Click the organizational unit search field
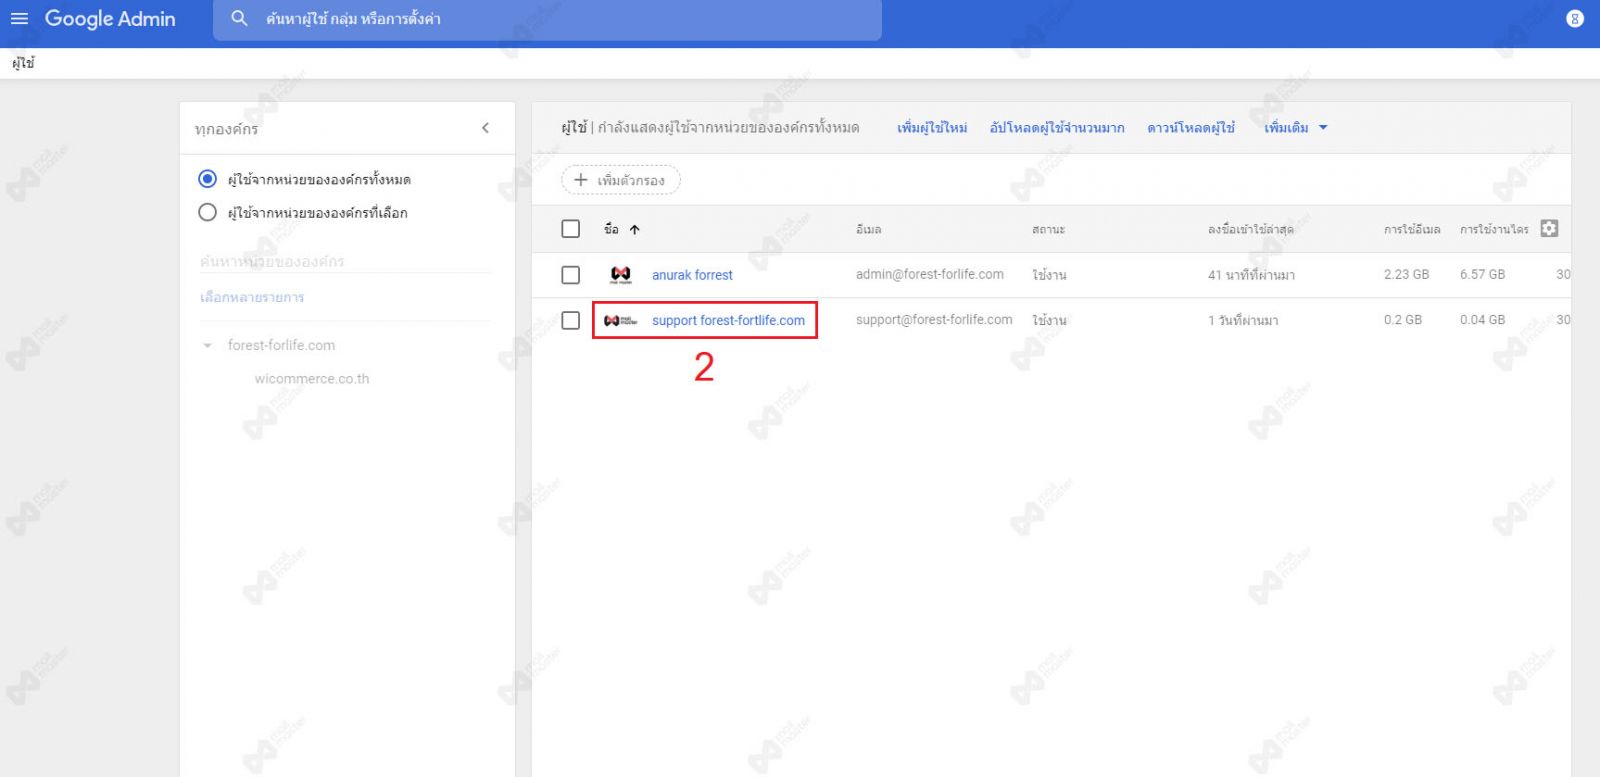 pos(345,261)
